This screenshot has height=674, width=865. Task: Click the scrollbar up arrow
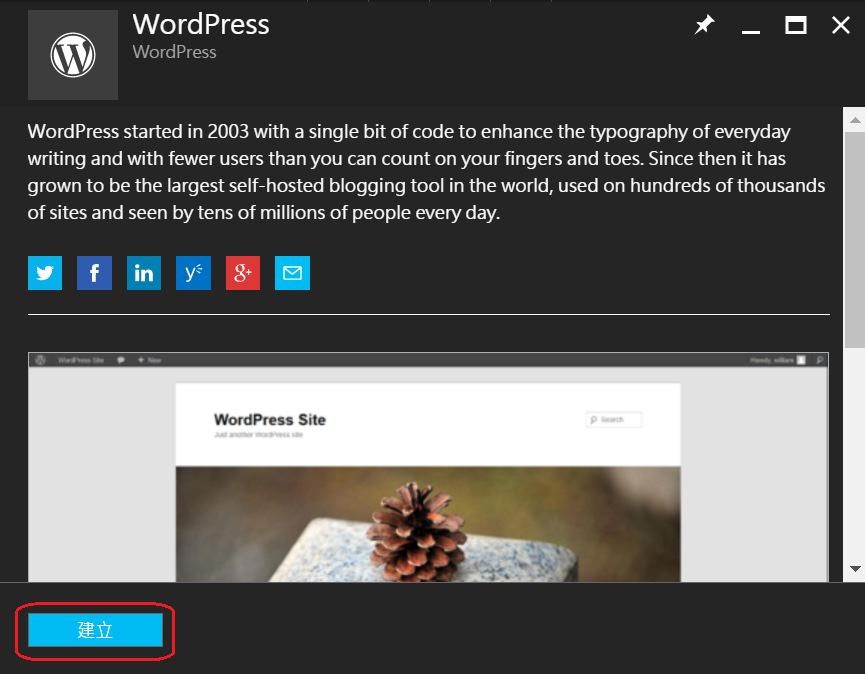coord(855,120)
